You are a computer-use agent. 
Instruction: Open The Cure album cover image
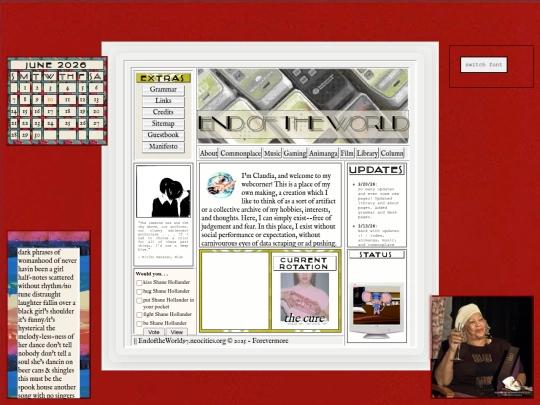(304, 299)
